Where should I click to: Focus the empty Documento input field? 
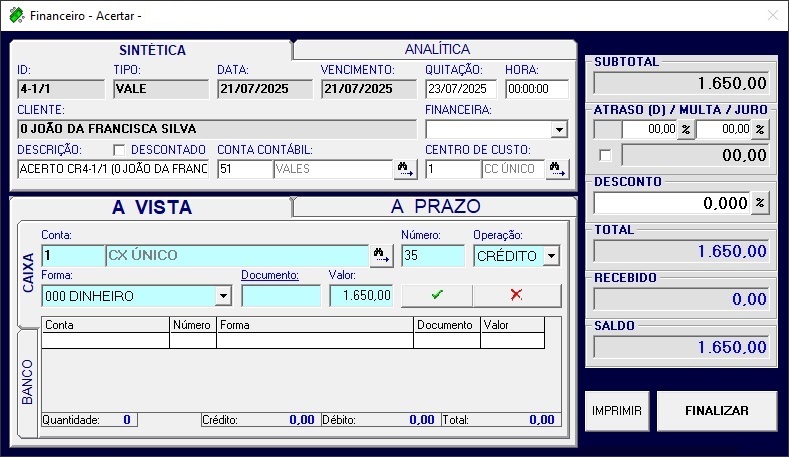pyautogui.click(x=281, y=296)
